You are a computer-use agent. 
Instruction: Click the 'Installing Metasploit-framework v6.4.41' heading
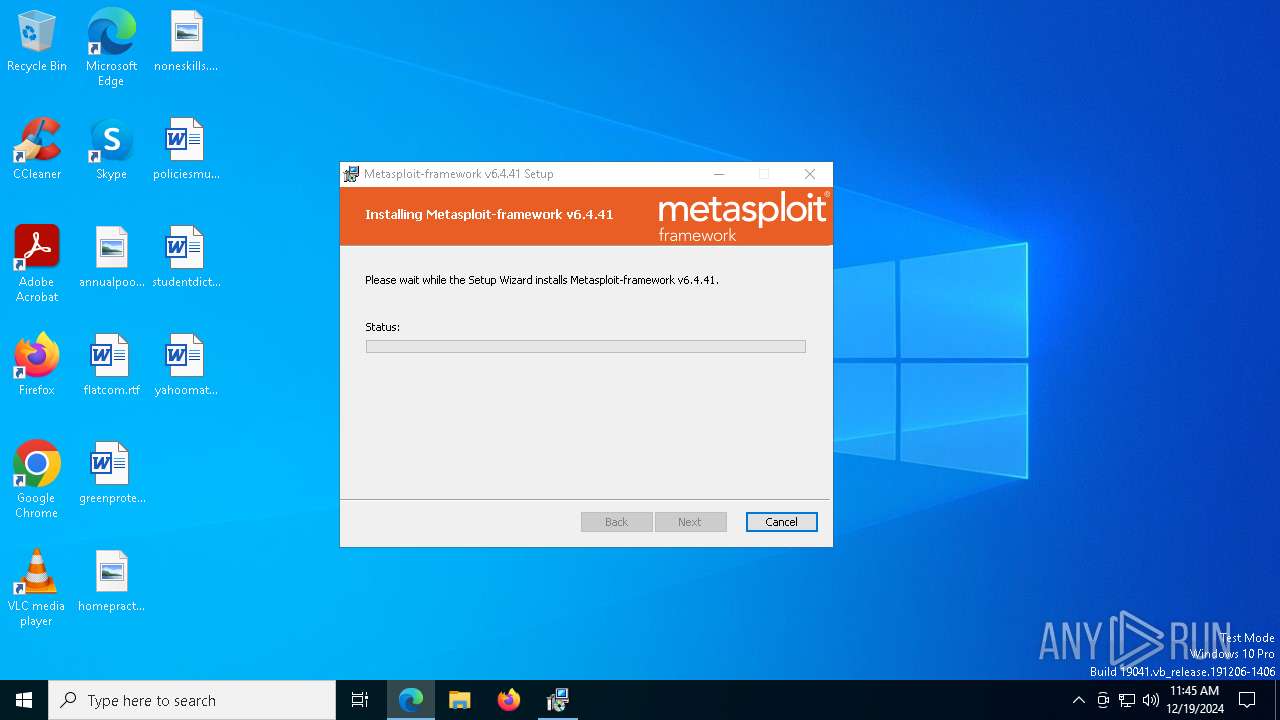489,215
